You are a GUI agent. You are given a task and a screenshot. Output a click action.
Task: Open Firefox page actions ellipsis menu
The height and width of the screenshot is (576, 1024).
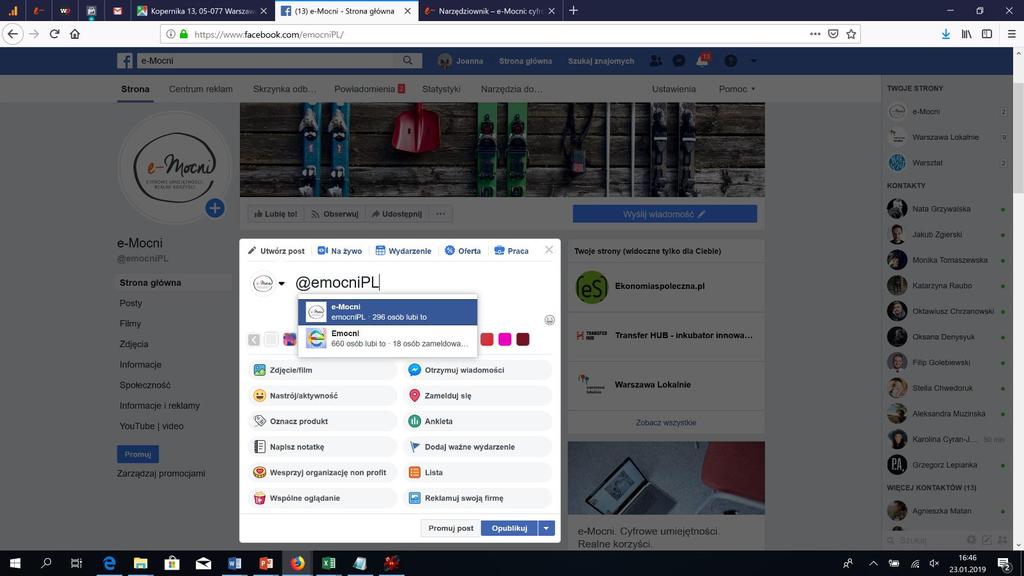[x=815, y=34]
